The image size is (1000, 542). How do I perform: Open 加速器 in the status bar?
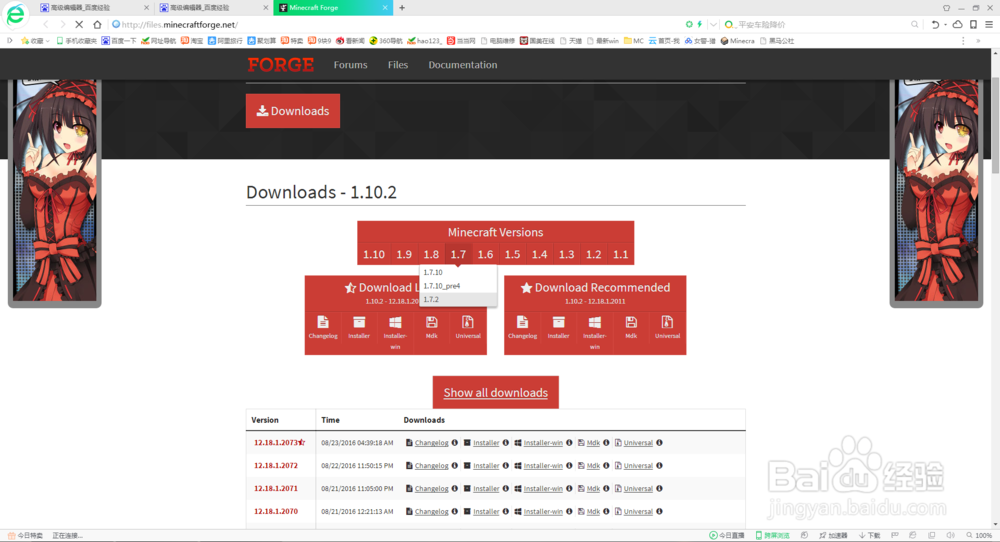pos(834,536)
